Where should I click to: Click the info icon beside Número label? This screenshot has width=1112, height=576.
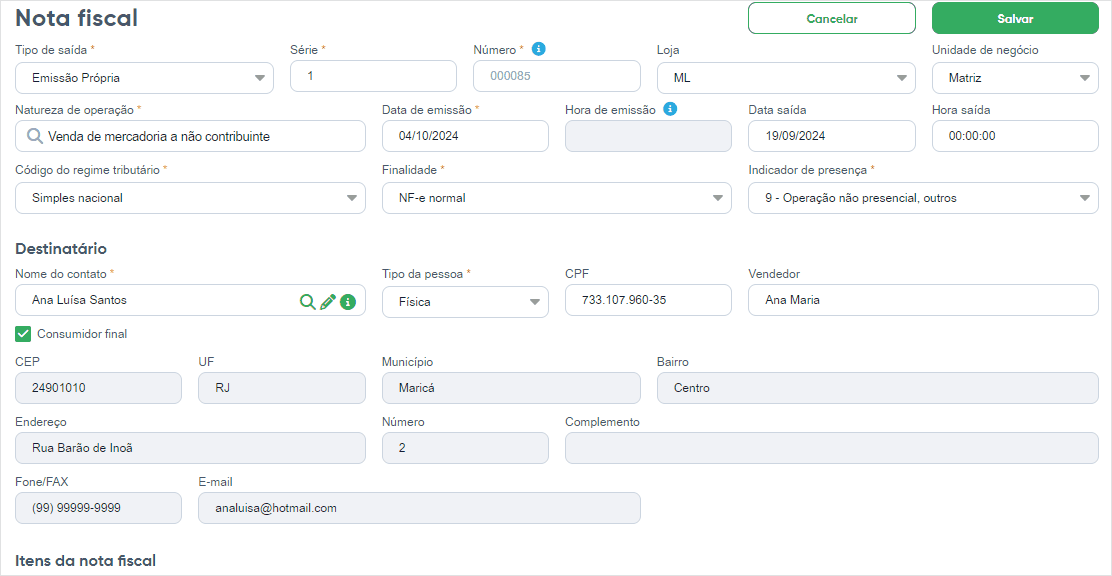539,49
